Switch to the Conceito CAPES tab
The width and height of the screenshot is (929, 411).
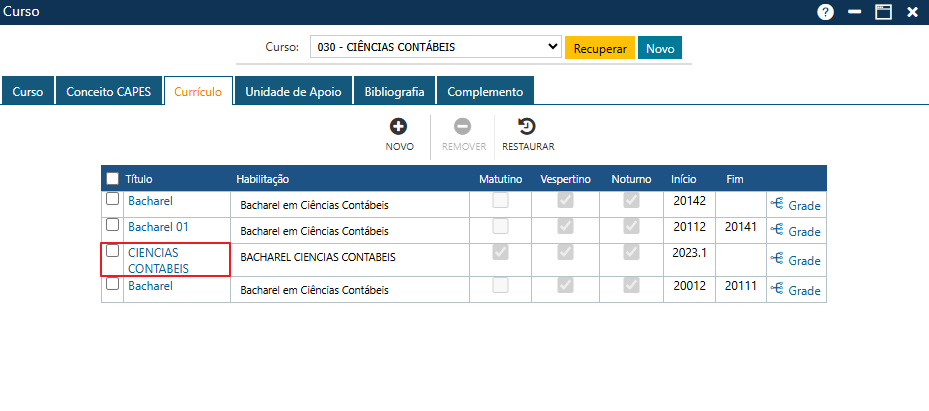[108, 92]
